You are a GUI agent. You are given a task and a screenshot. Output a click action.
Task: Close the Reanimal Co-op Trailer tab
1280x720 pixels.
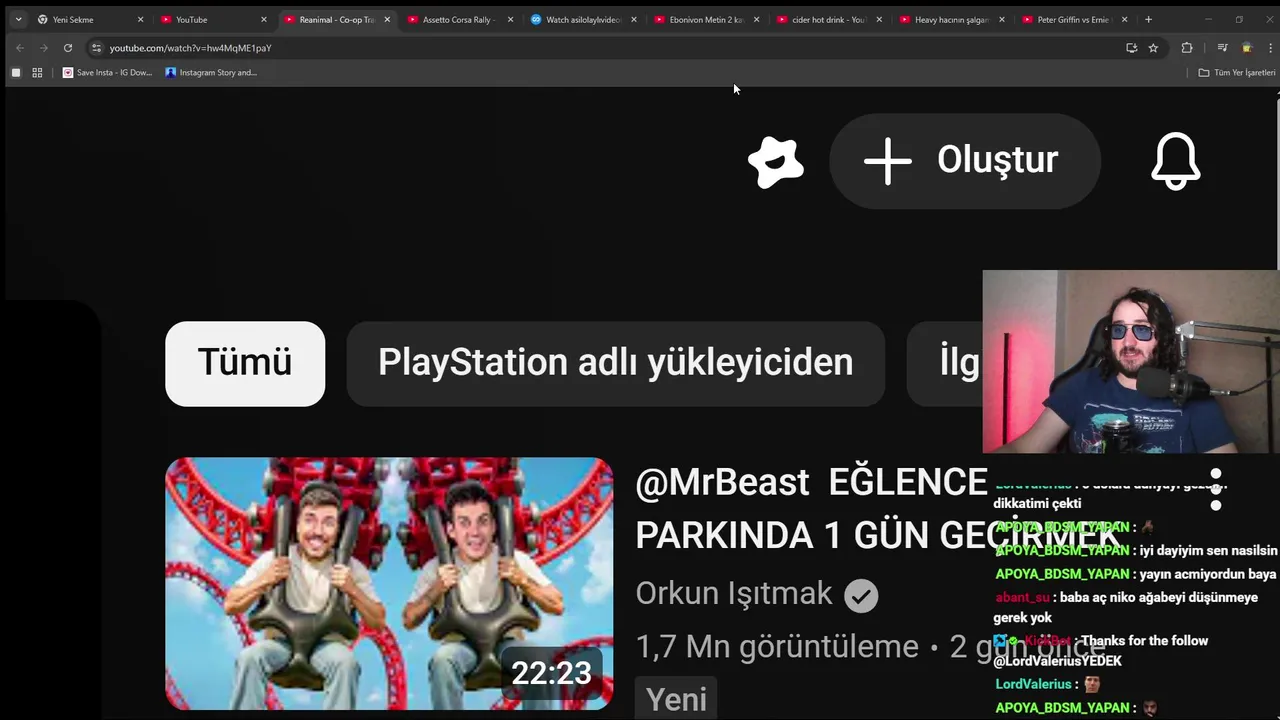(387, 19)
